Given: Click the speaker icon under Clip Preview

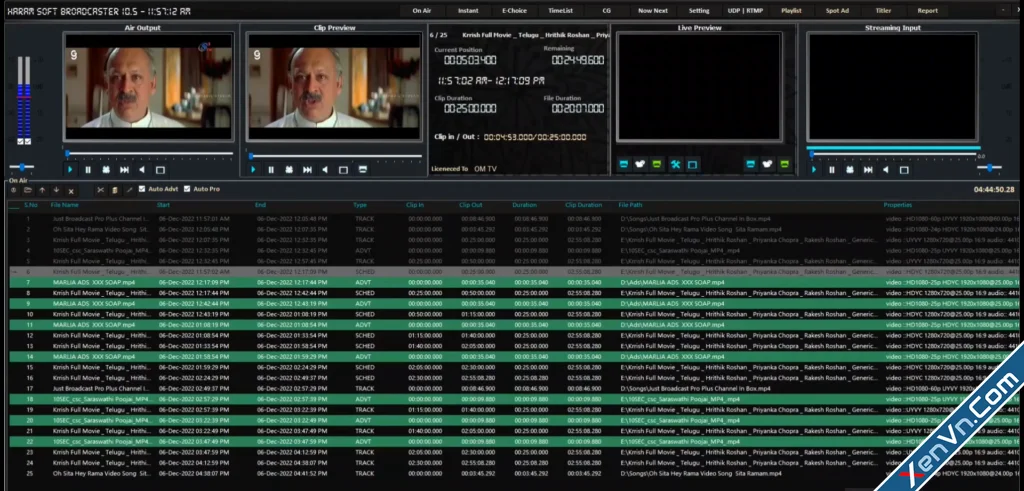Looking at the screenshot, I should coord(325,170).
